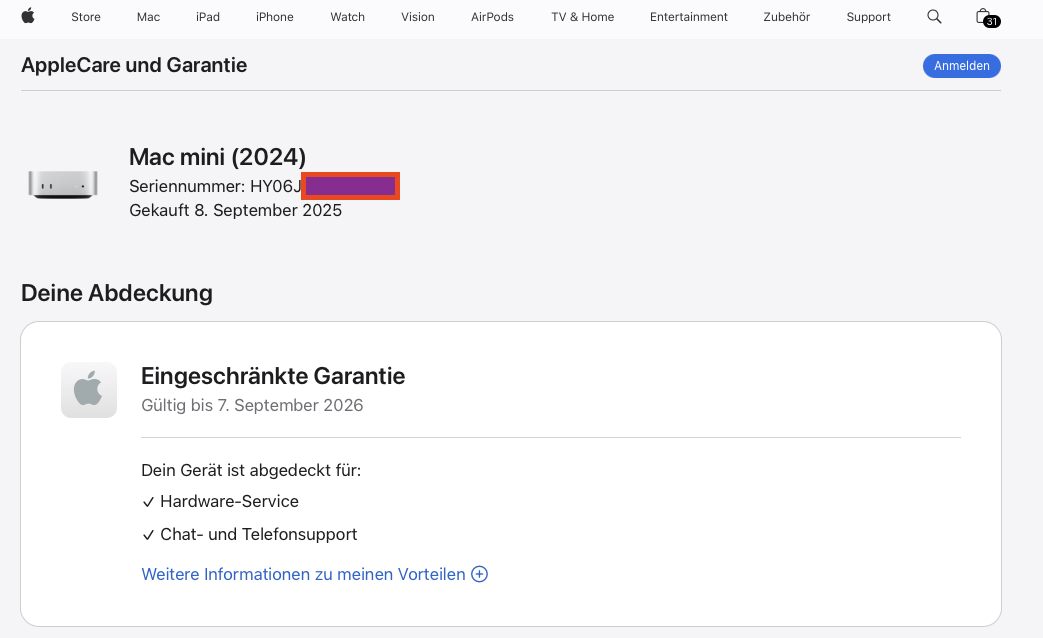Screen dimensions: 1043x638
Task: Go to the iPad section
Action: pos(208,17)
